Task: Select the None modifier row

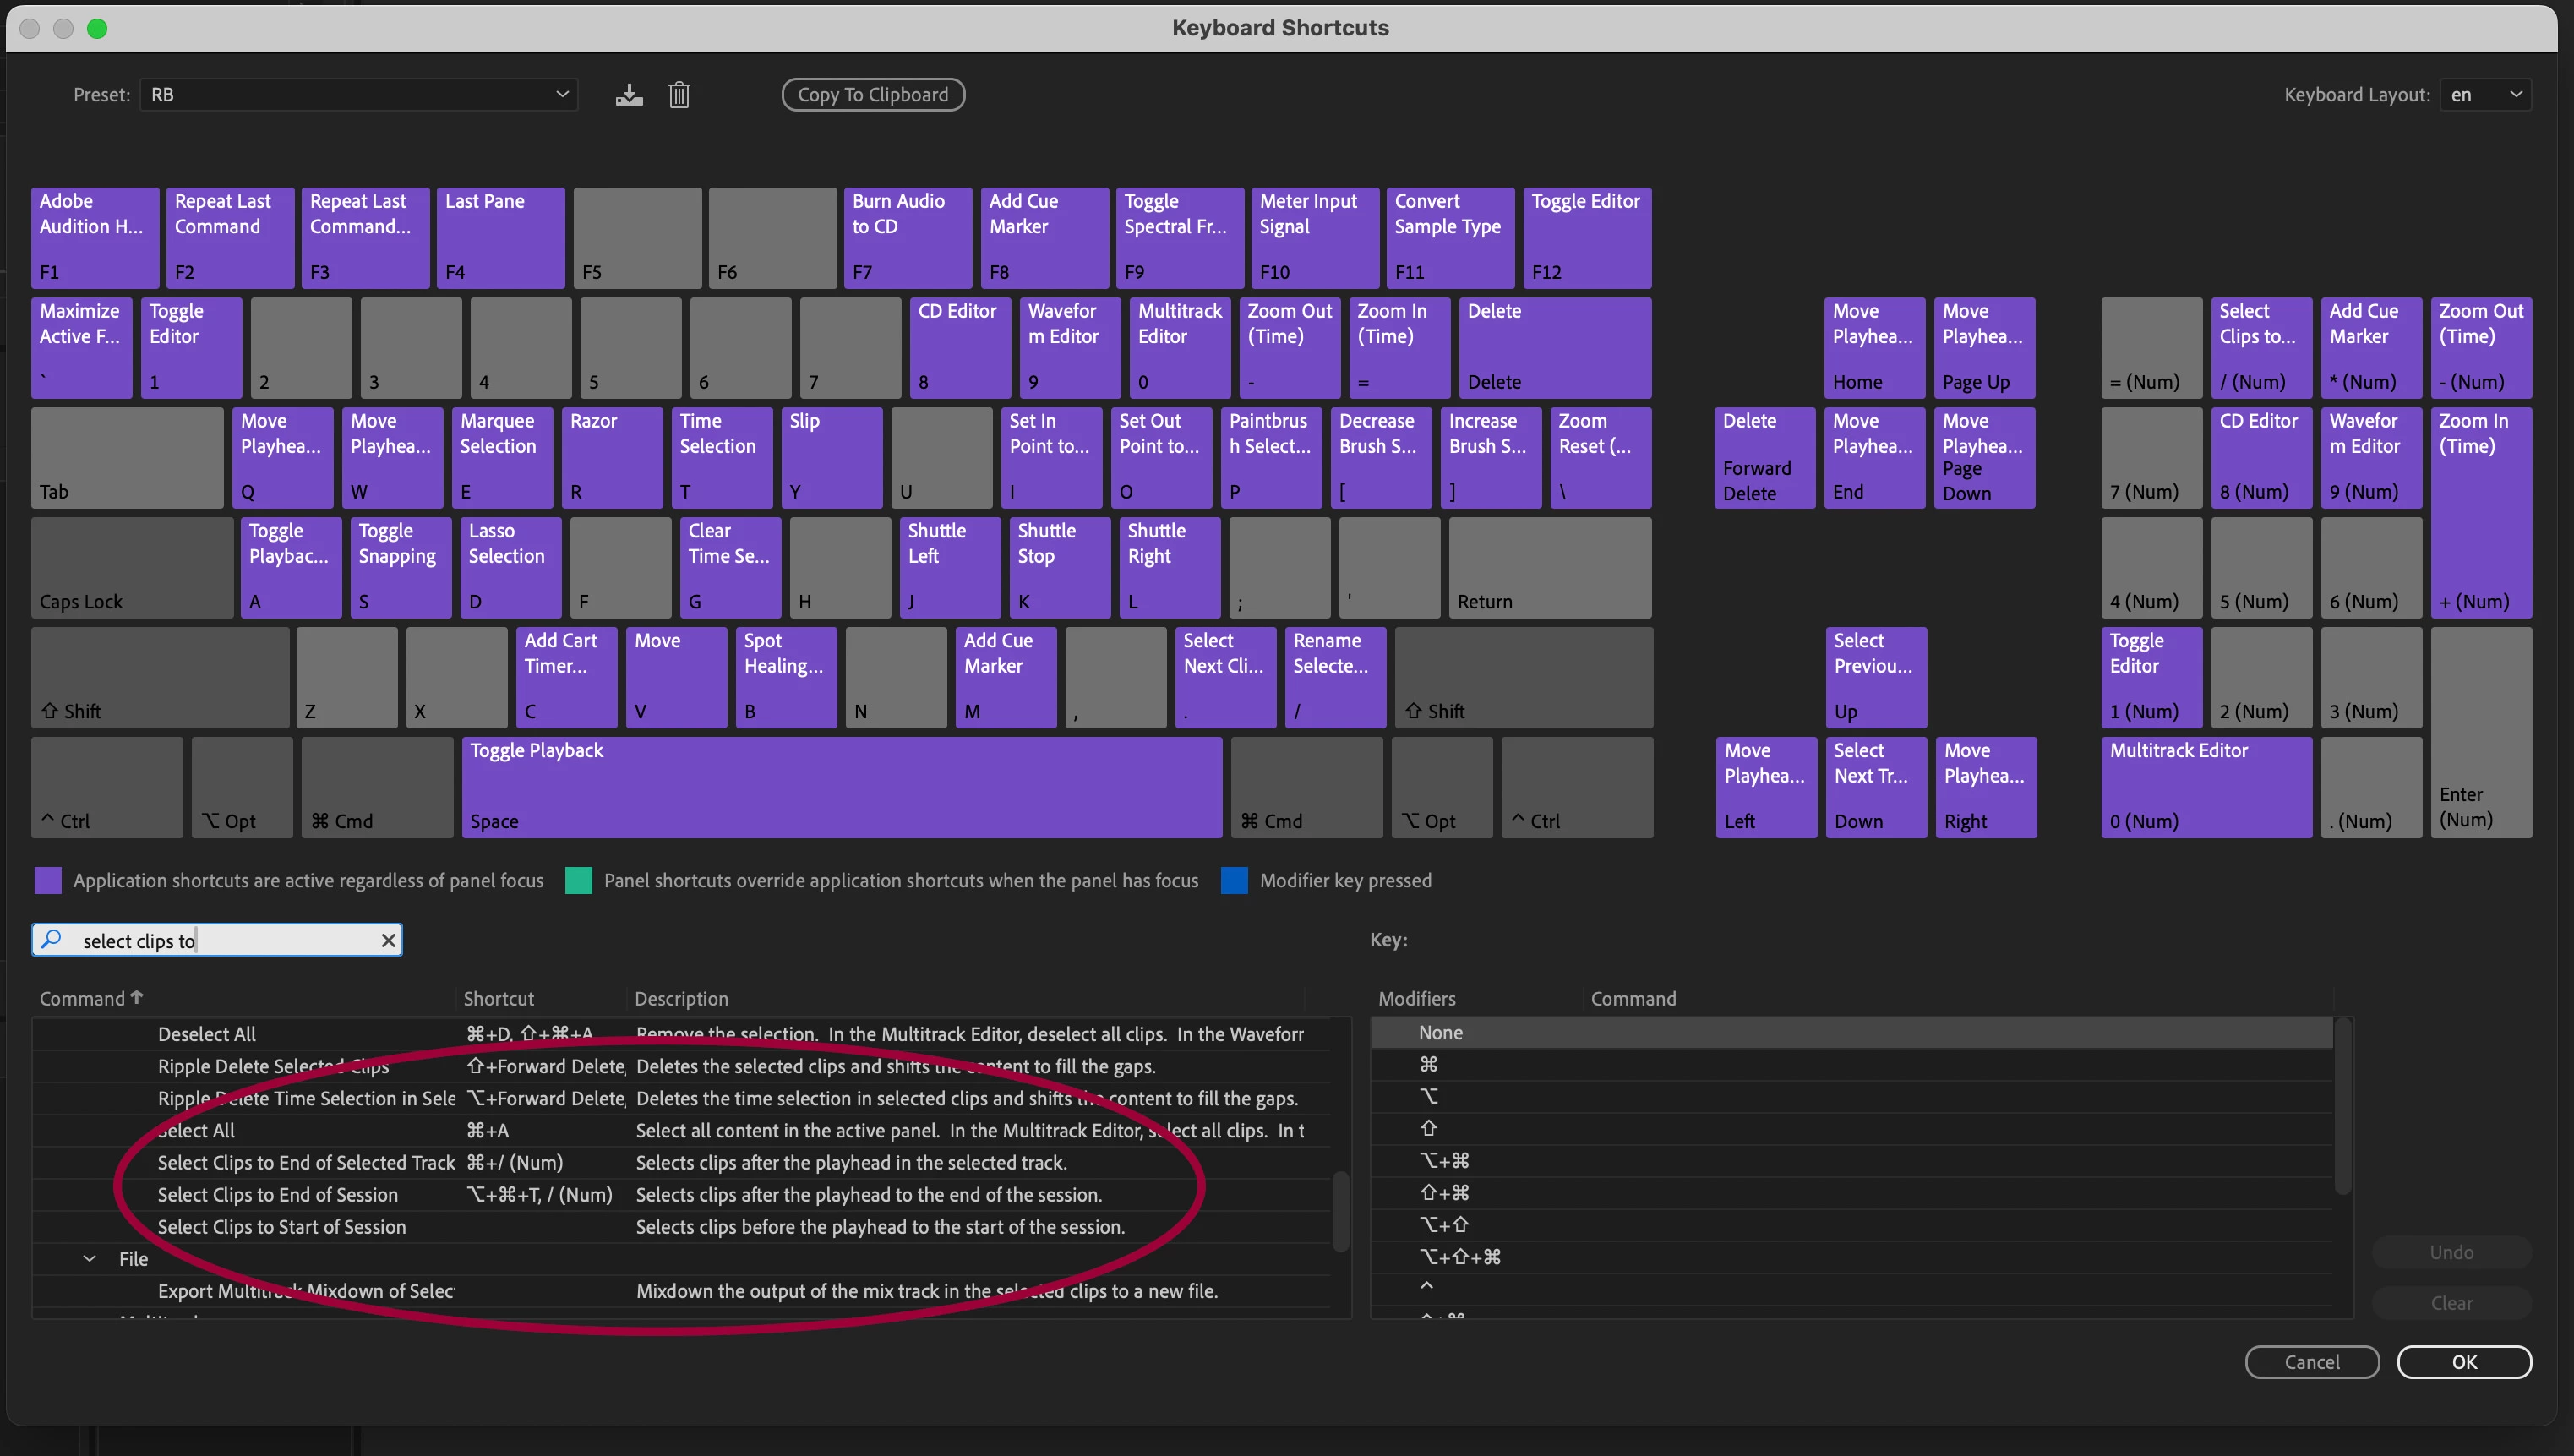Action: 1440,1032
